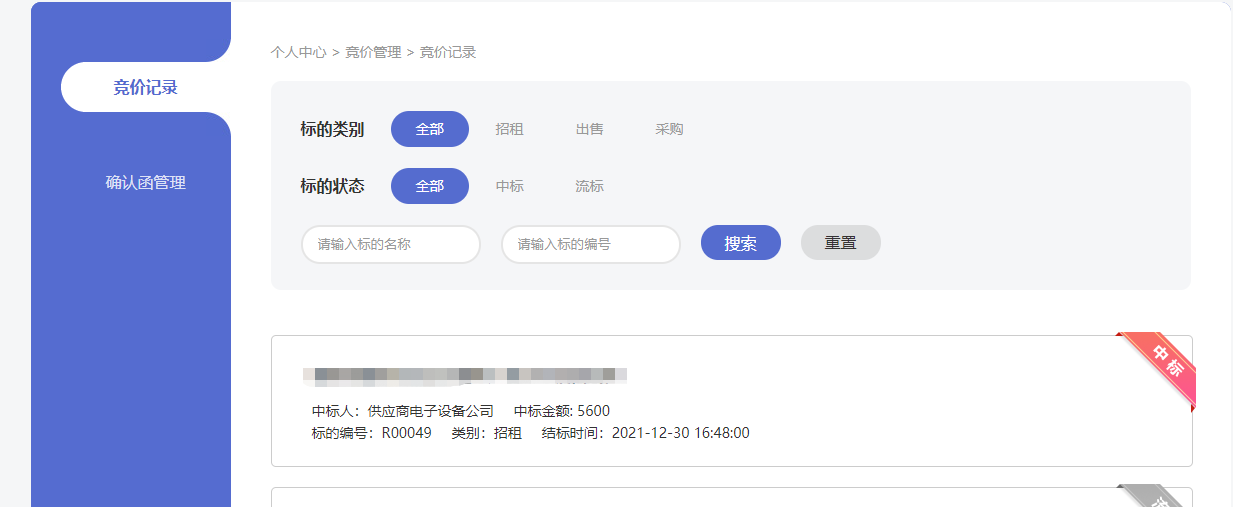Image resolution: width=1233 pixels, height=507 pixels.
Task: Click the blurred title of record R00049
Action: (465, 375)
